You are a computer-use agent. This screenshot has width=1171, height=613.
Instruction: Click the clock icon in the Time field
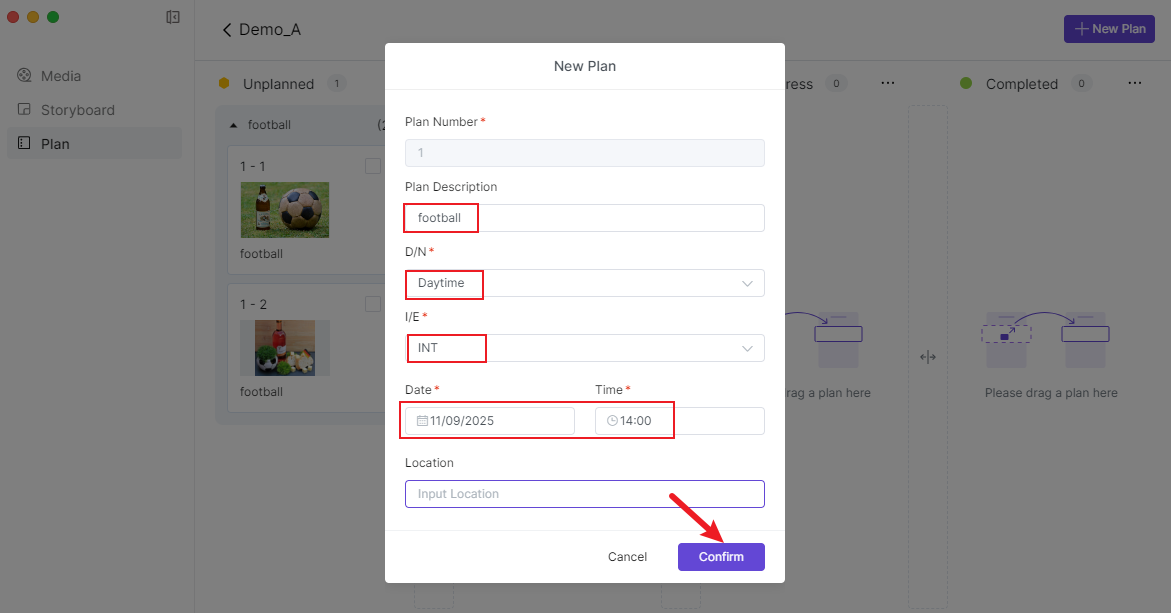coord(612,421)
